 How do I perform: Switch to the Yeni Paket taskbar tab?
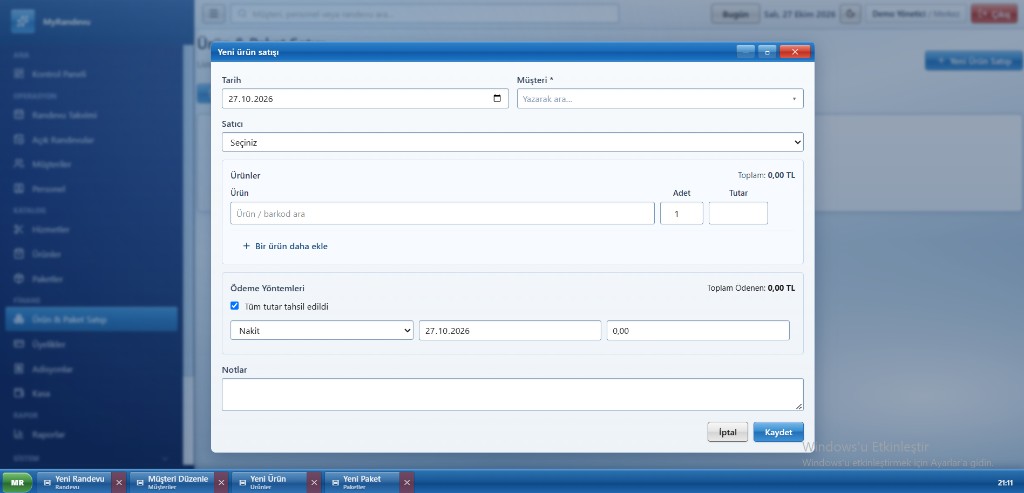pos(362,482)
